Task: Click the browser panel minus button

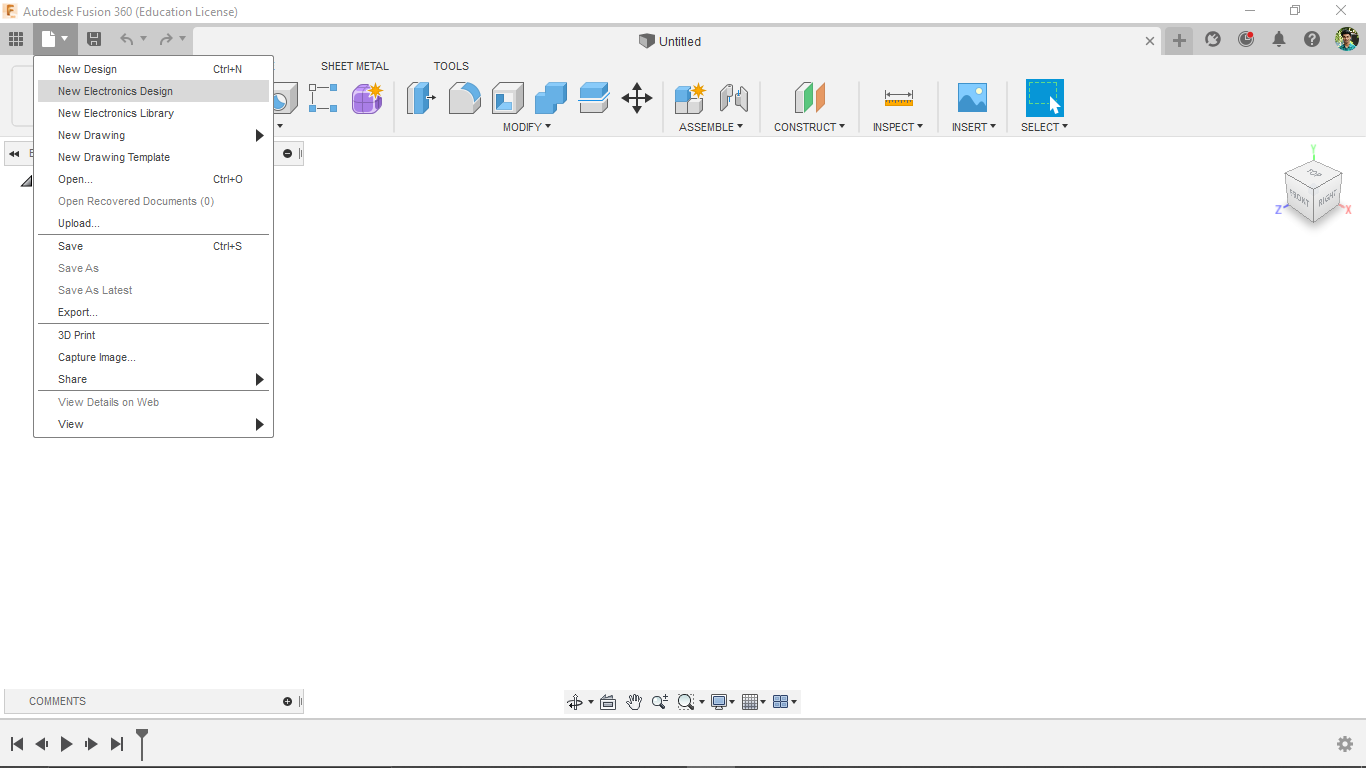Action: pos(288,154)
